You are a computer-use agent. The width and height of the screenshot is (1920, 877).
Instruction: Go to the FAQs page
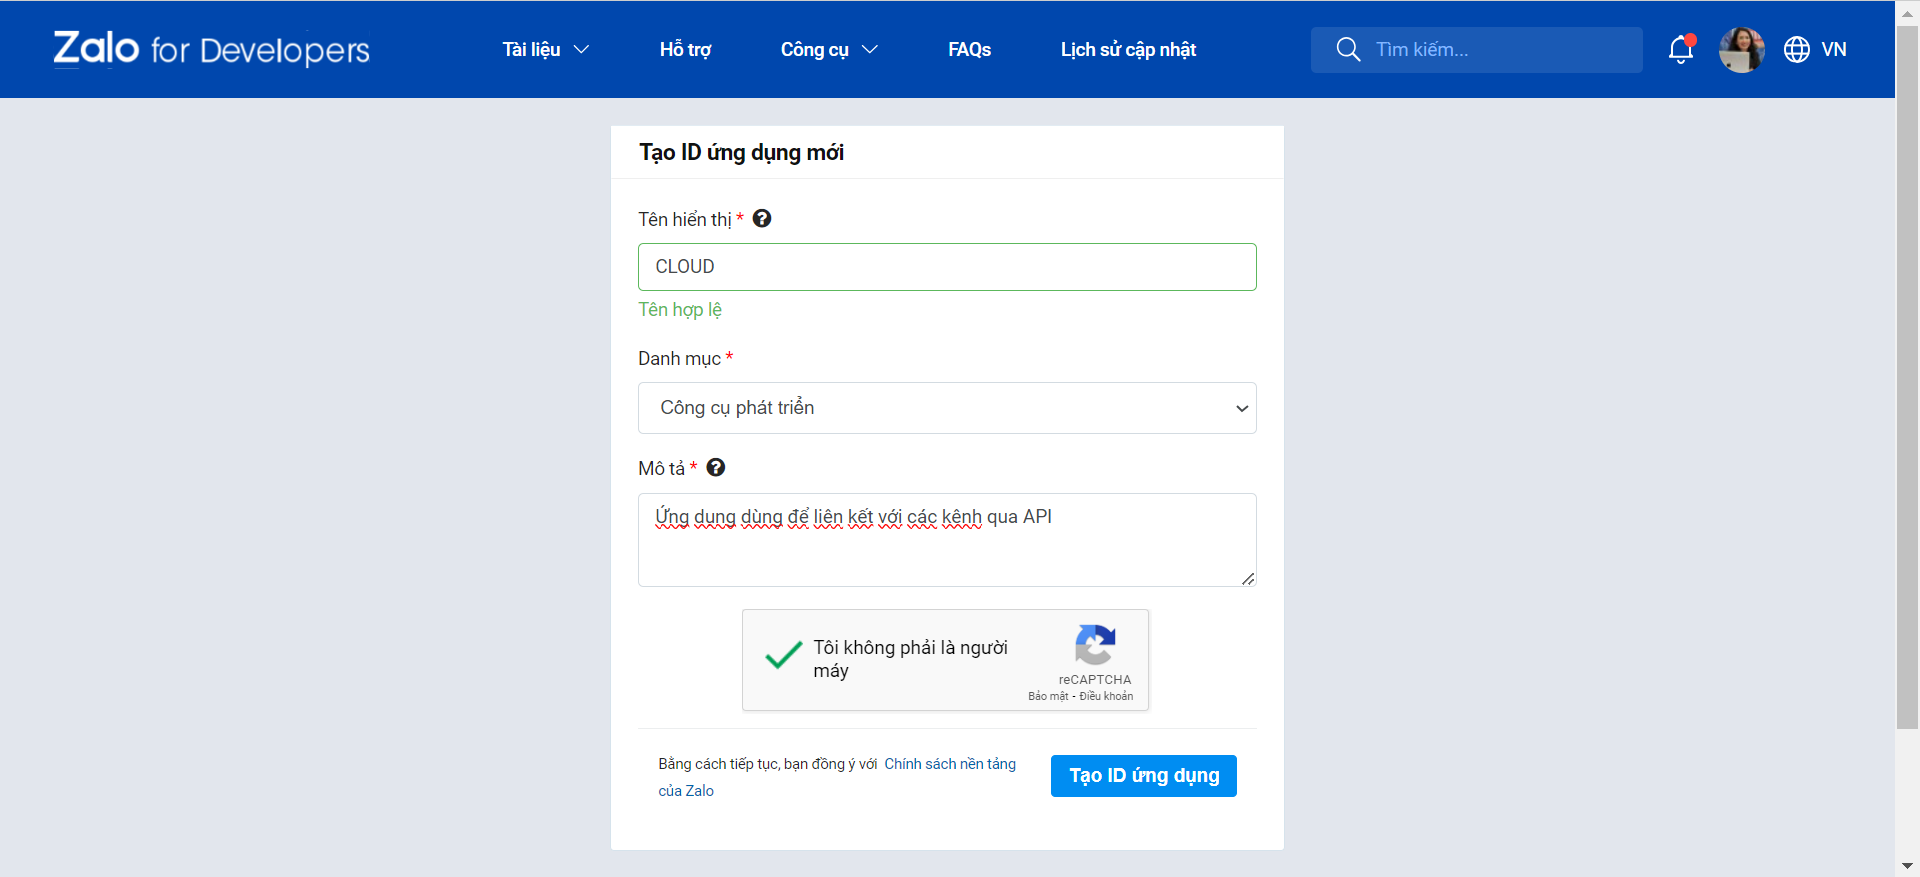tap(969, 49)
